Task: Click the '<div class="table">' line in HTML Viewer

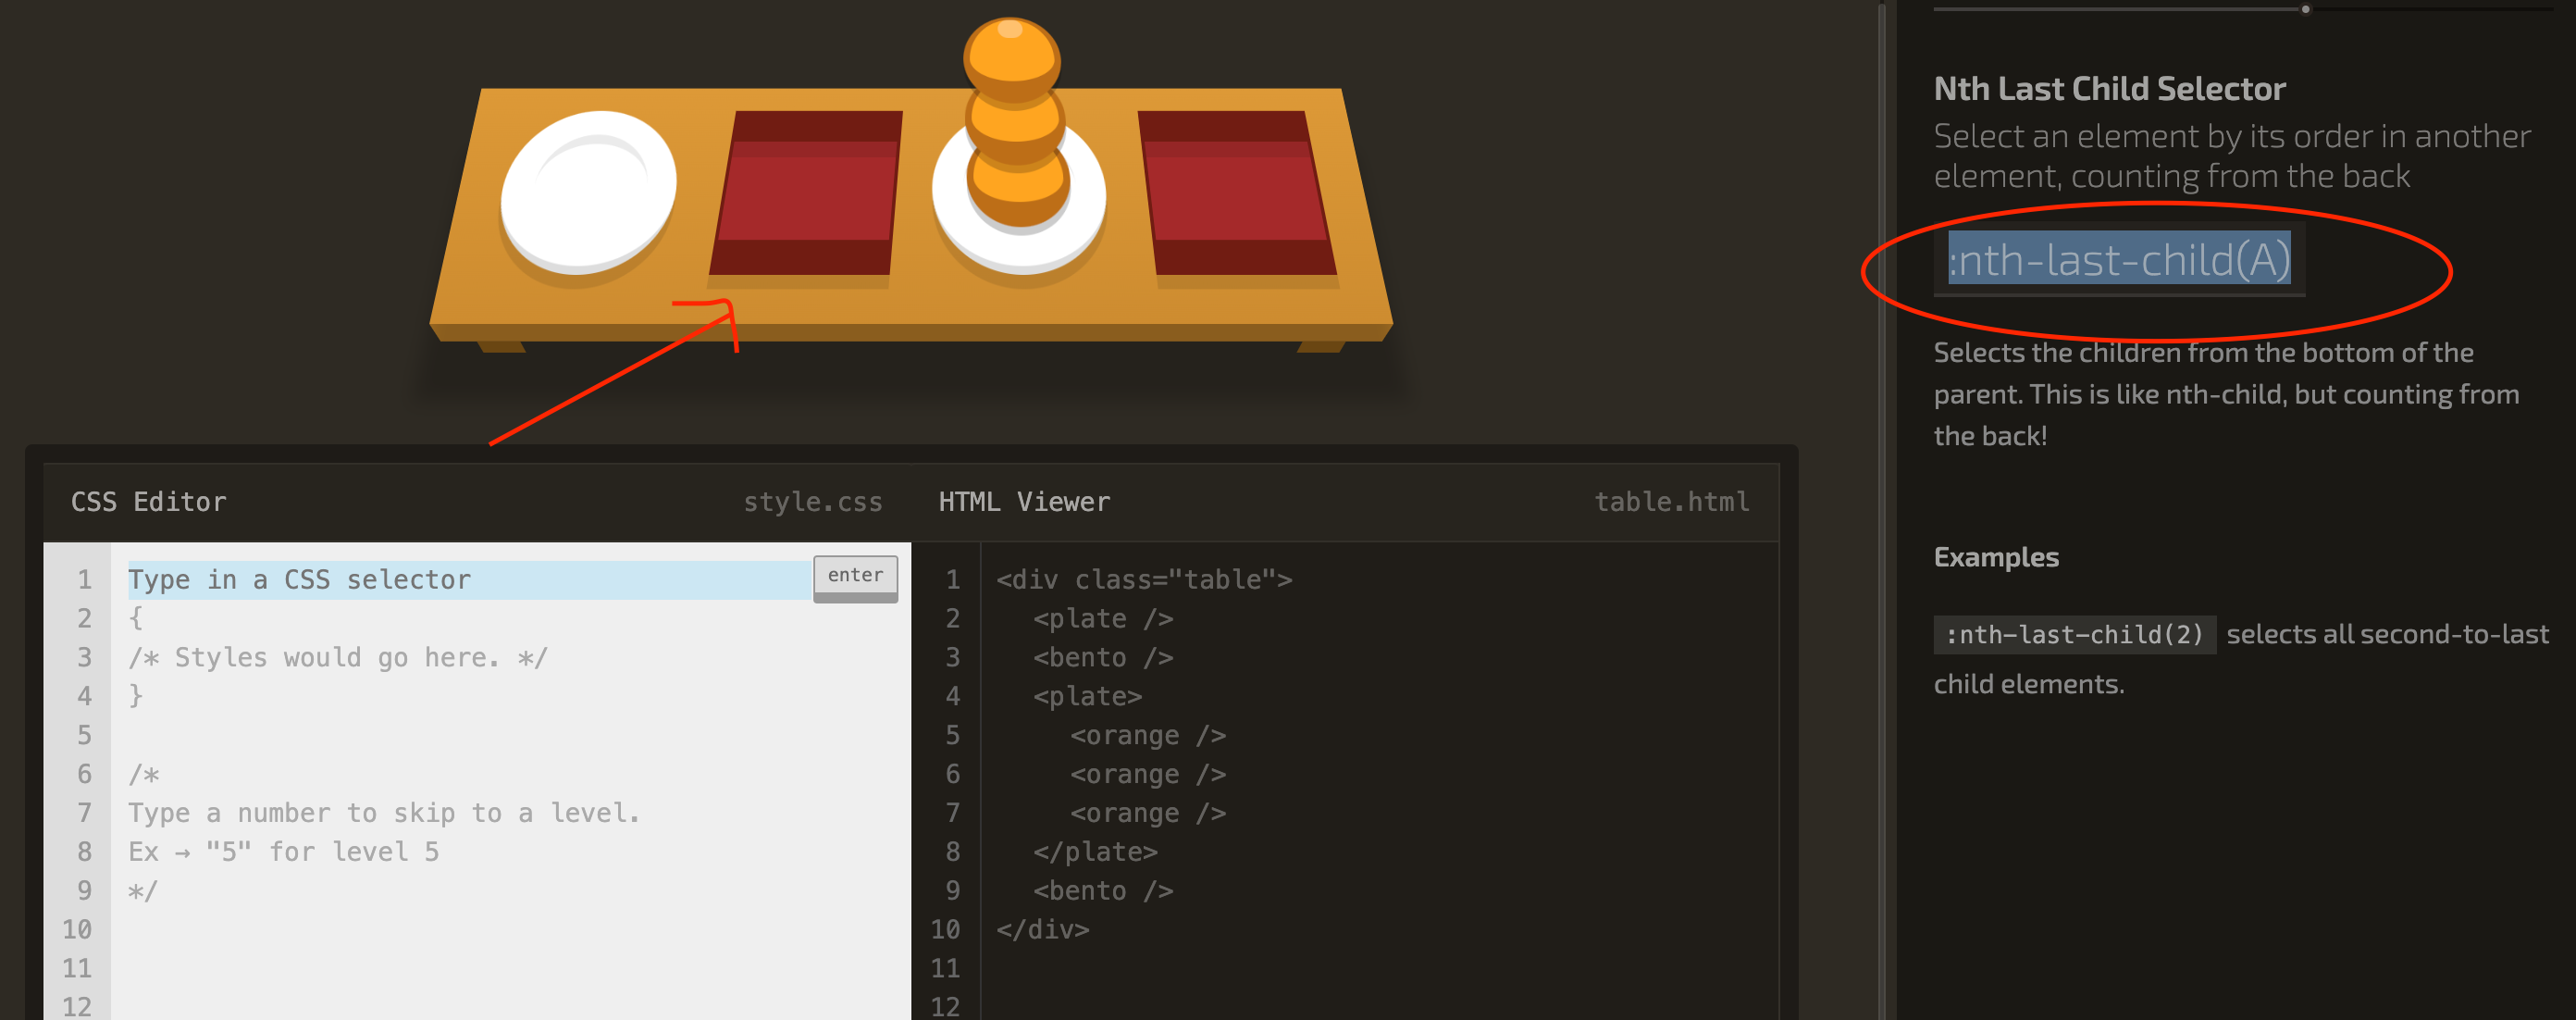Action: click(x=1144, y=580)
